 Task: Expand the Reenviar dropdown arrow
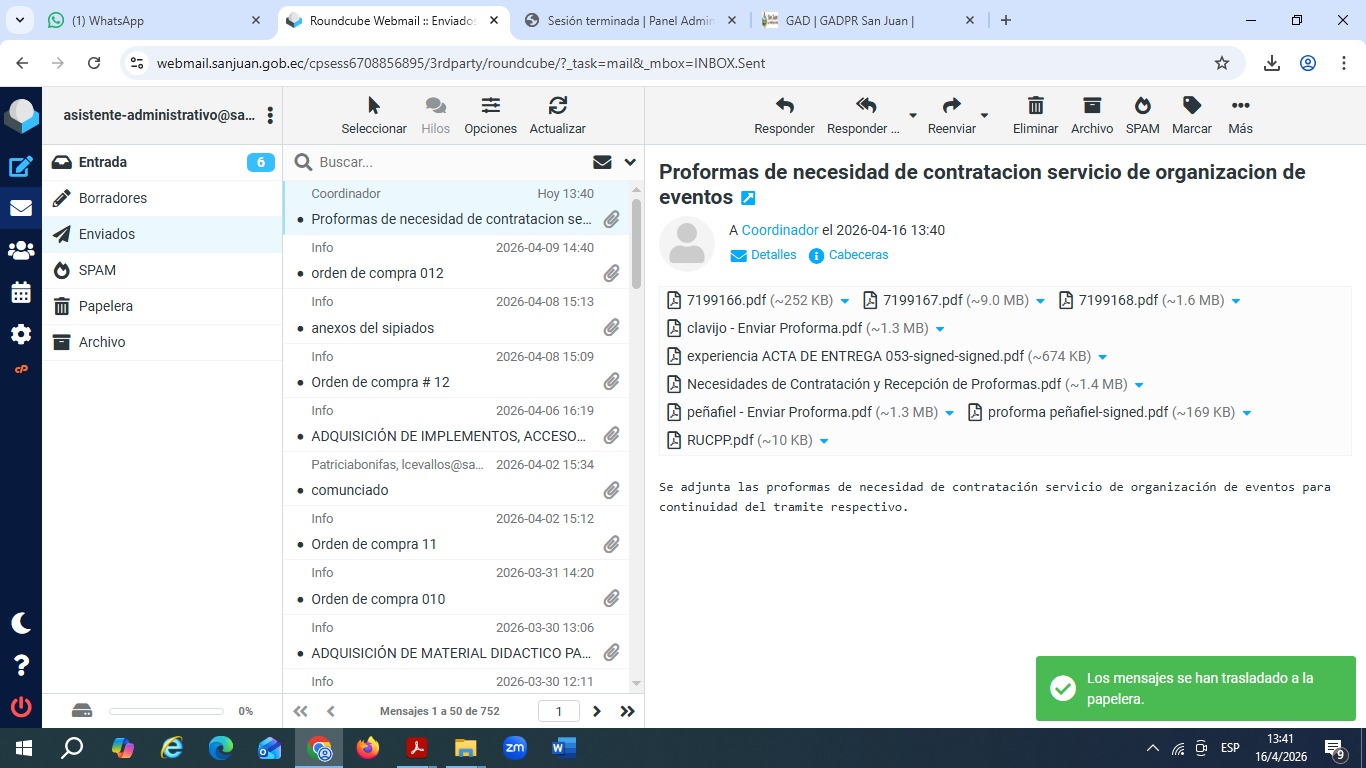(984, 116)
